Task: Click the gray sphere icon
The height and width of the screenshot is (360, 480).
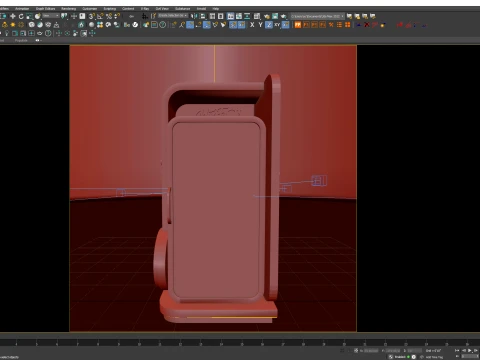Action: tap(91, 25)
